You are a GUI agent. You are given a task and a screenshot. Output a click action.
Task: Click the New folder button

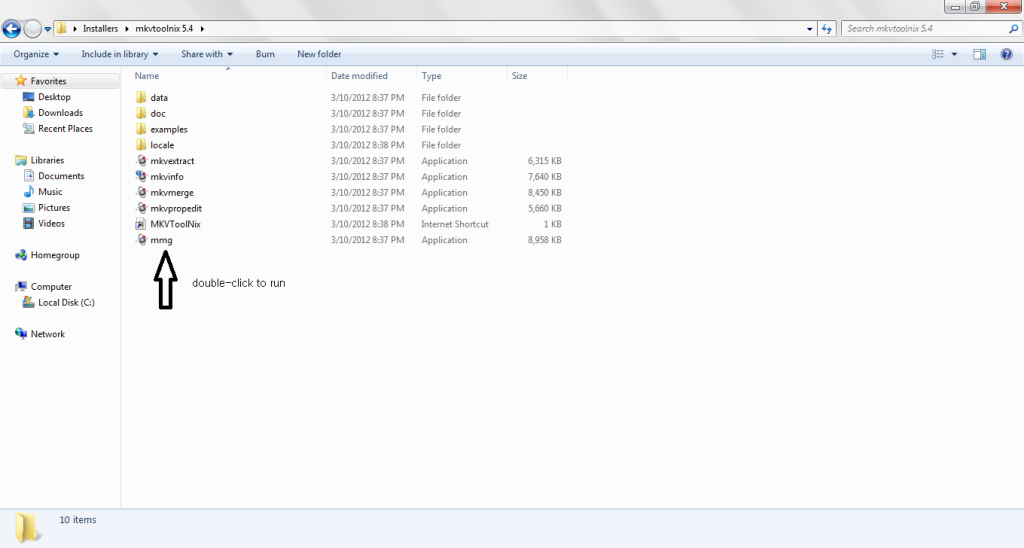tap(319, 54)
